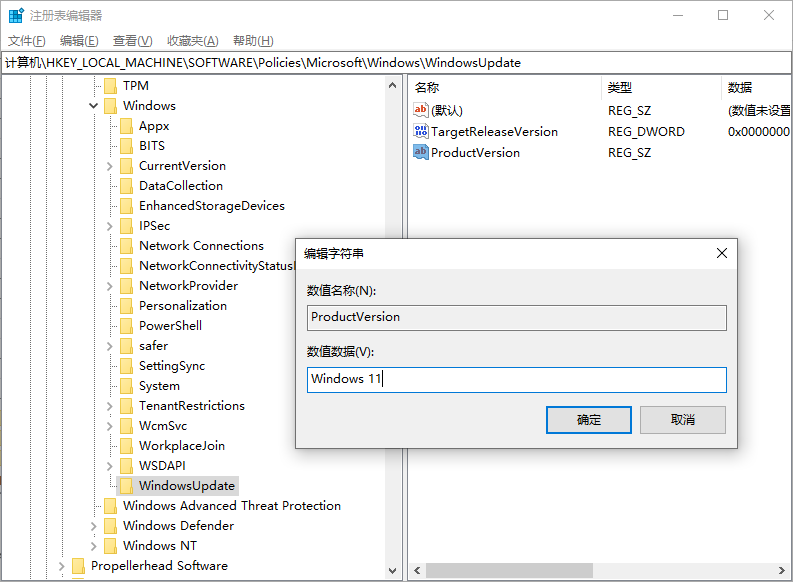This screenshot has width=793, height=582.
Task: Expand the Windows Defender key
Action: pyautogui.click(x=94, y=526)
